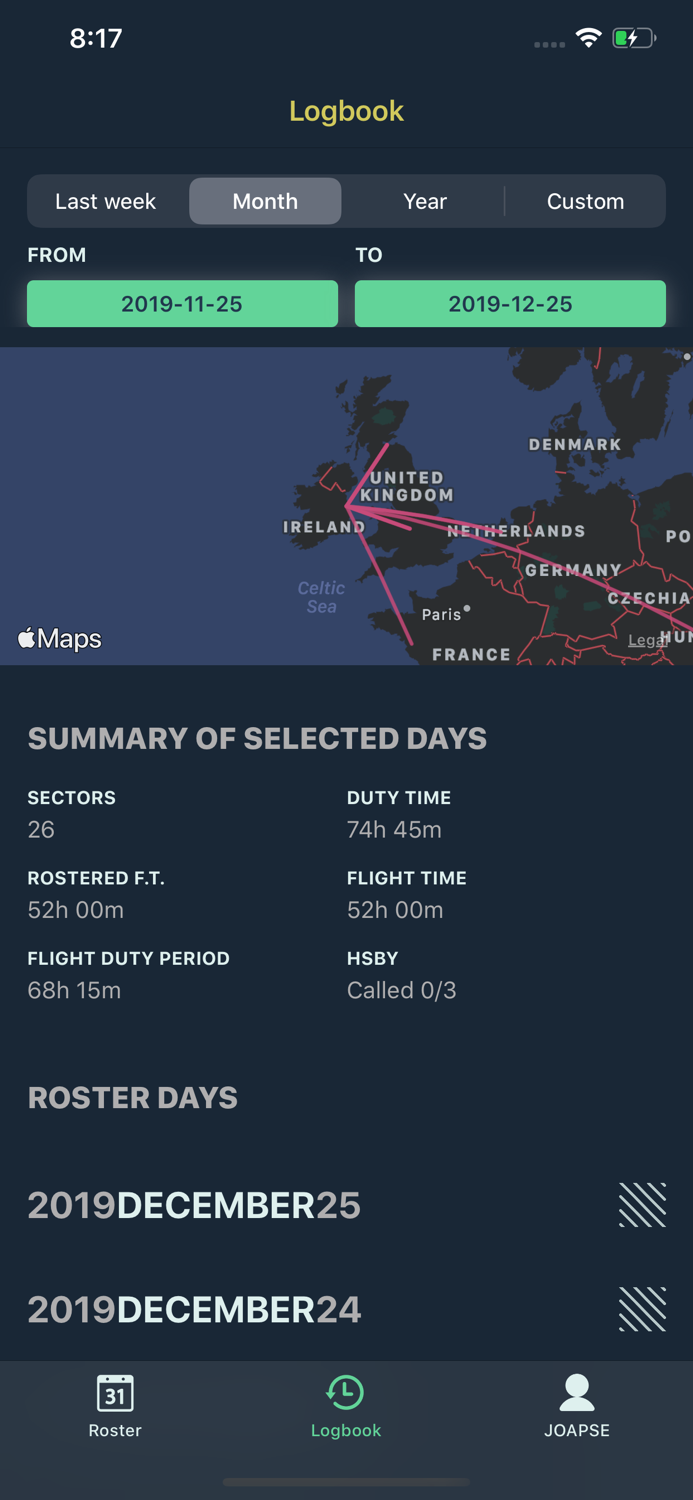Image resolution: width=693 pixels, height=1500 pixels.
Task: Tap the Logbook clock icon
Action: (345, 1392)
